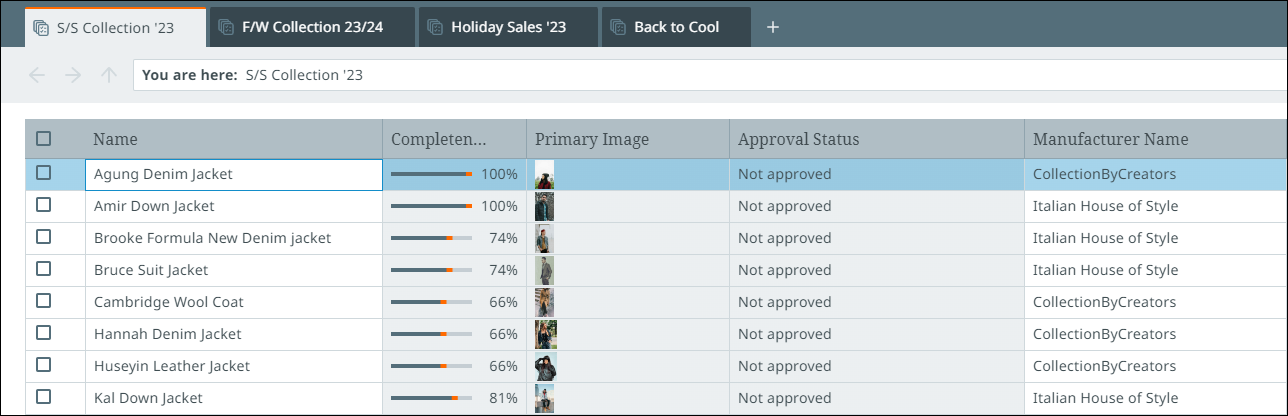1288x416 pixels.
Task: Check the Agung Denim Jacket row checkbox
Action: click(x=44, y=173)
